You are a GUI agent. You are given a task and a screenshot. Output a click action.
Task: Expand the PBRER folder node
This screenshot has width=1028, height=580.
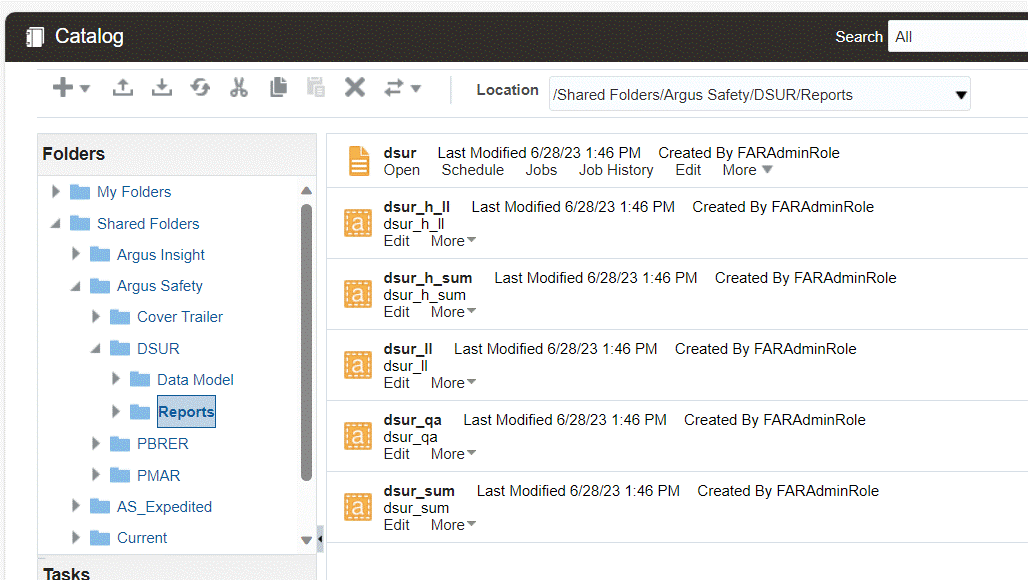pos(96,443)
